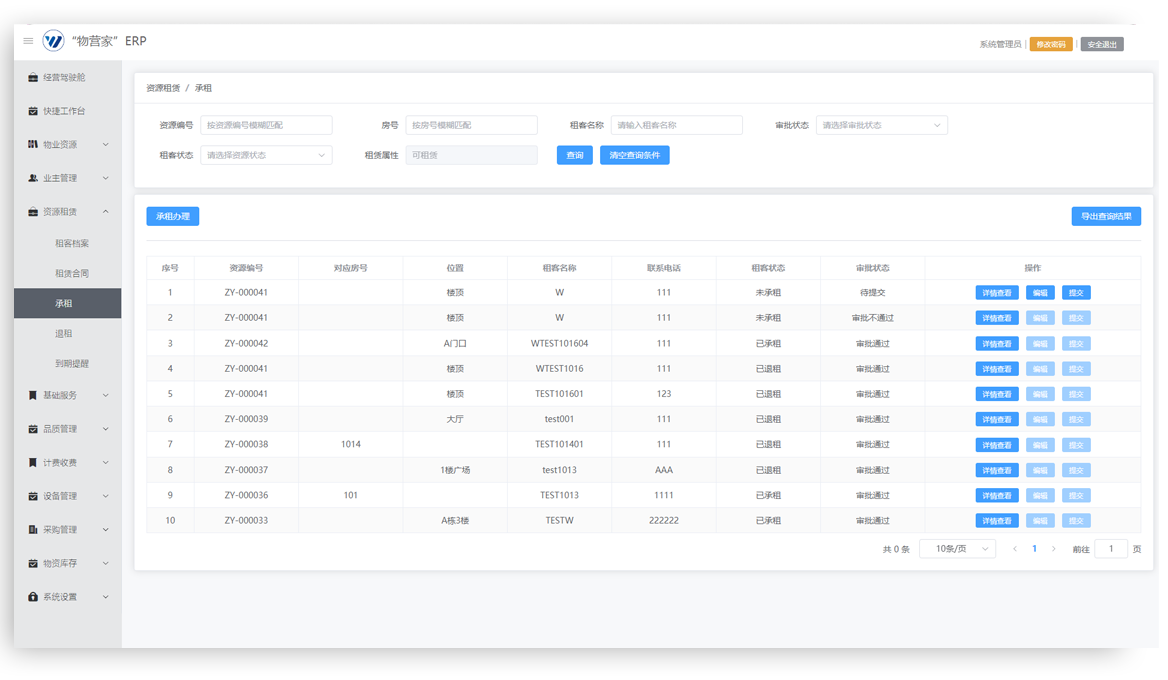
Task: Open 退租 submenu item
Action: click(x=64, y=334)
